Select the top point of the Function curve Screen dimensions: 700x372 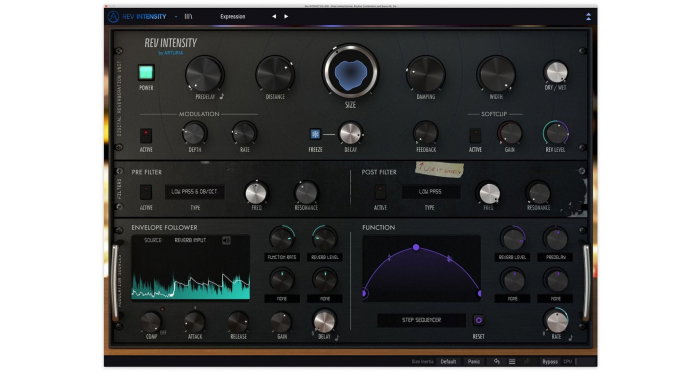click(x=416, y=247)
